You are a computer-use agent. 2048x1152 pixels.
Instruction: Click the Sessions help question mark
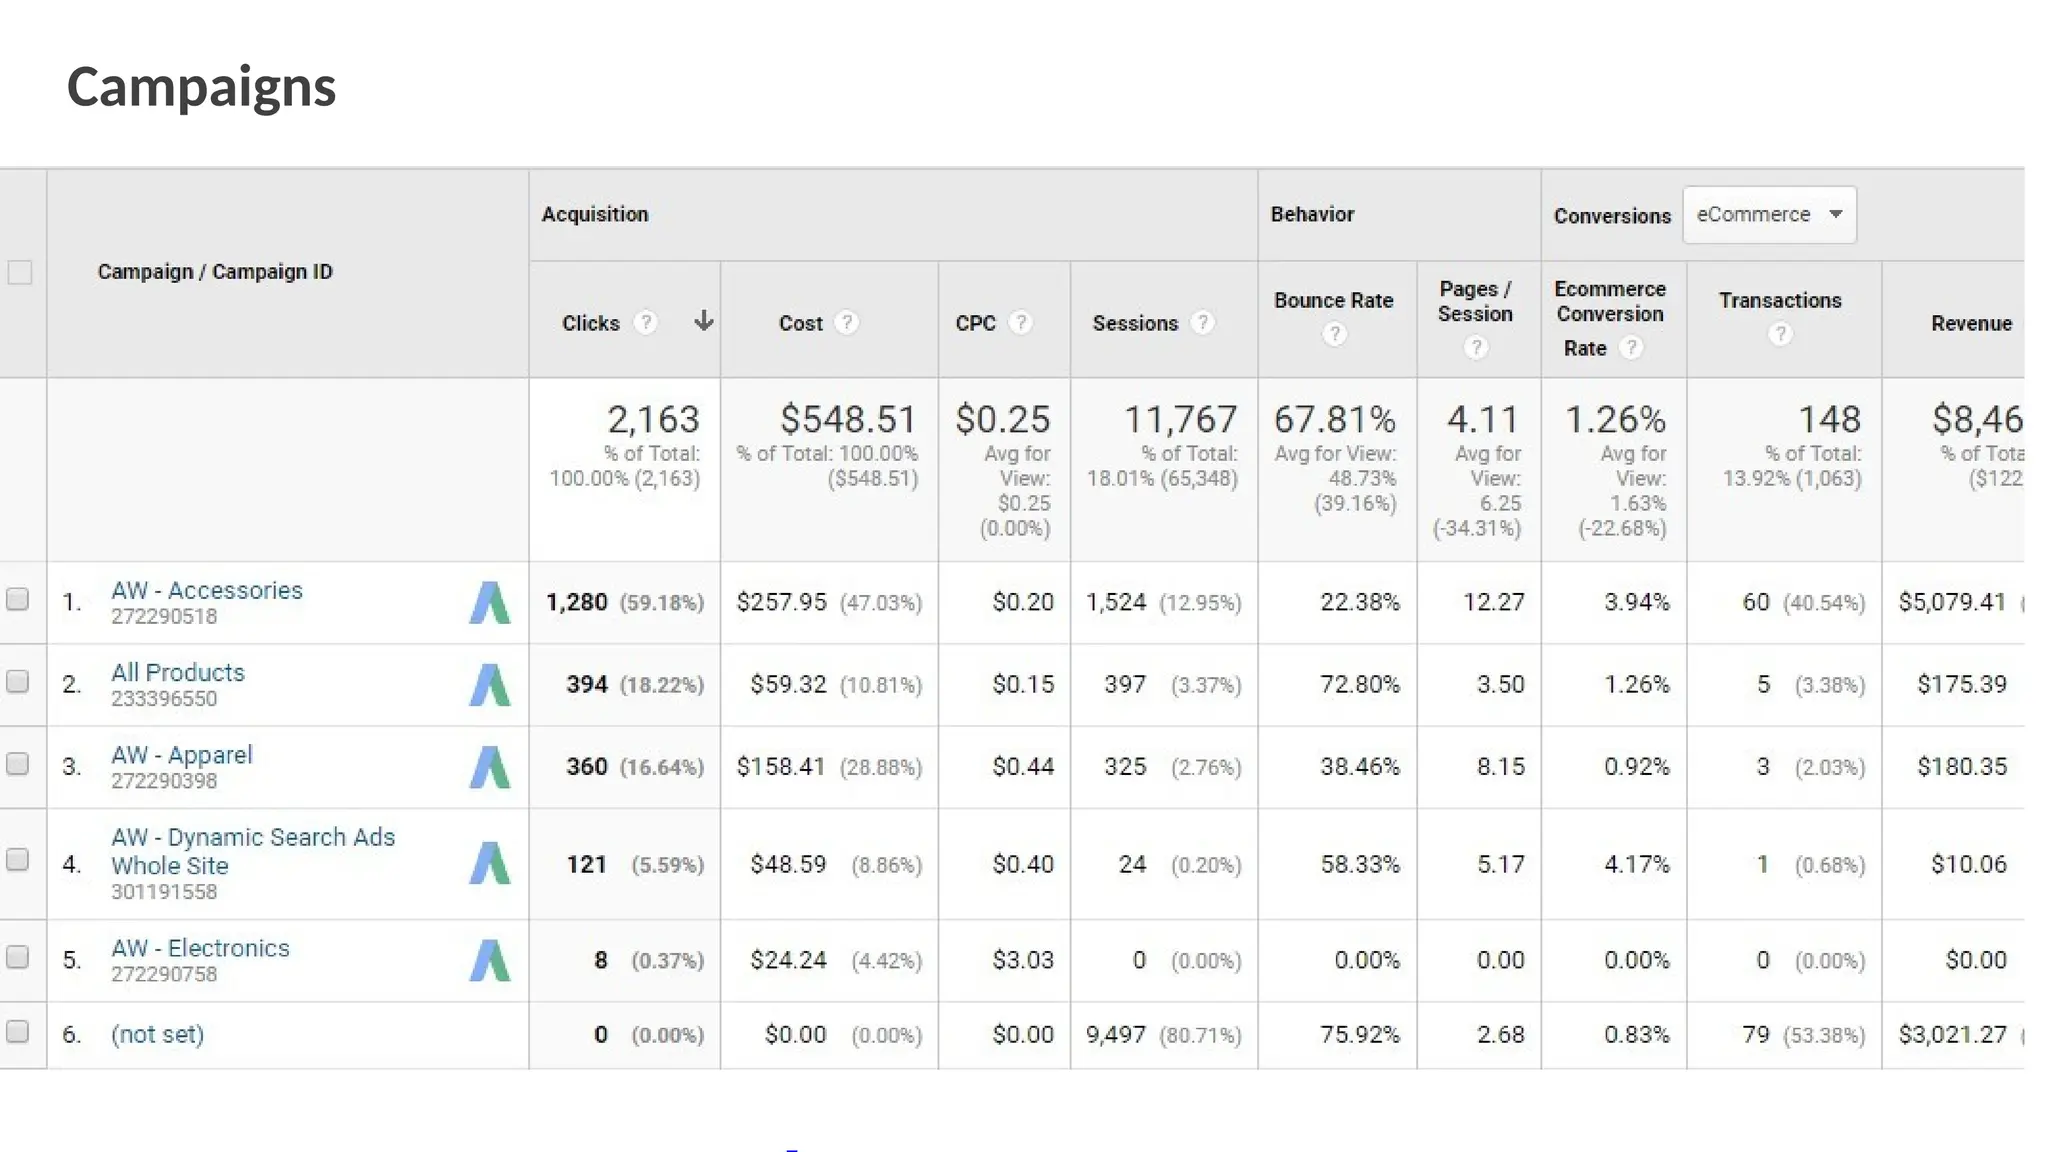[x=1203, y=323]
